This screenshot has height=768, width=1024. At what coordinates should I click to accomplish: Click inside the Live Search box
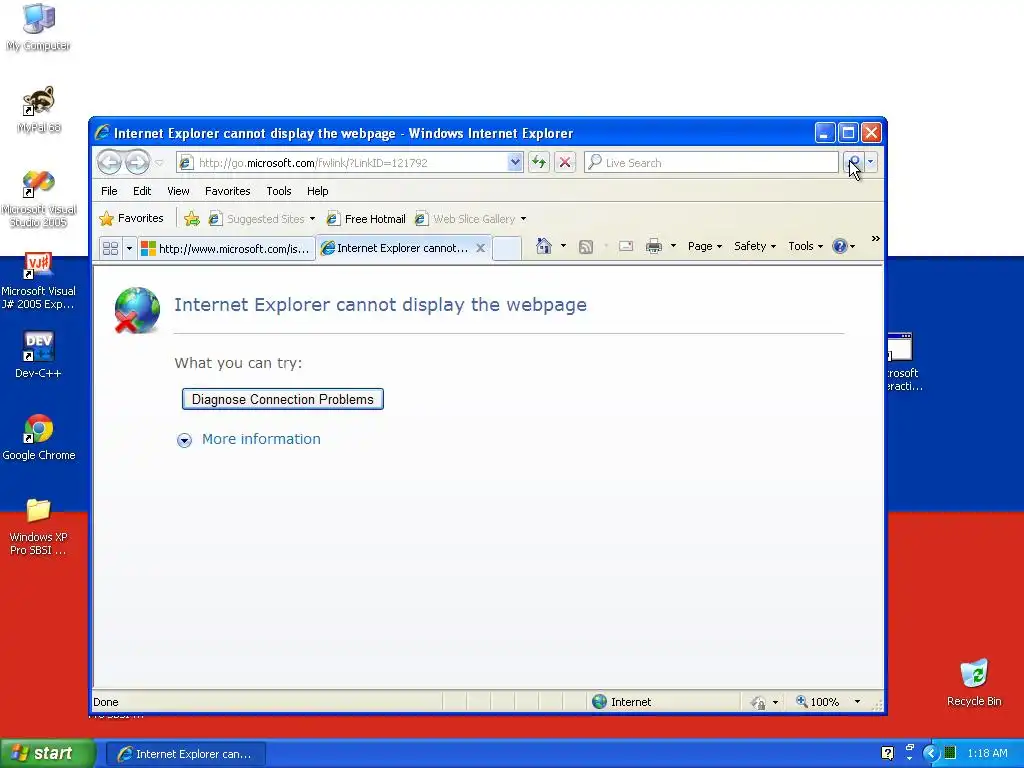(711, 163)
